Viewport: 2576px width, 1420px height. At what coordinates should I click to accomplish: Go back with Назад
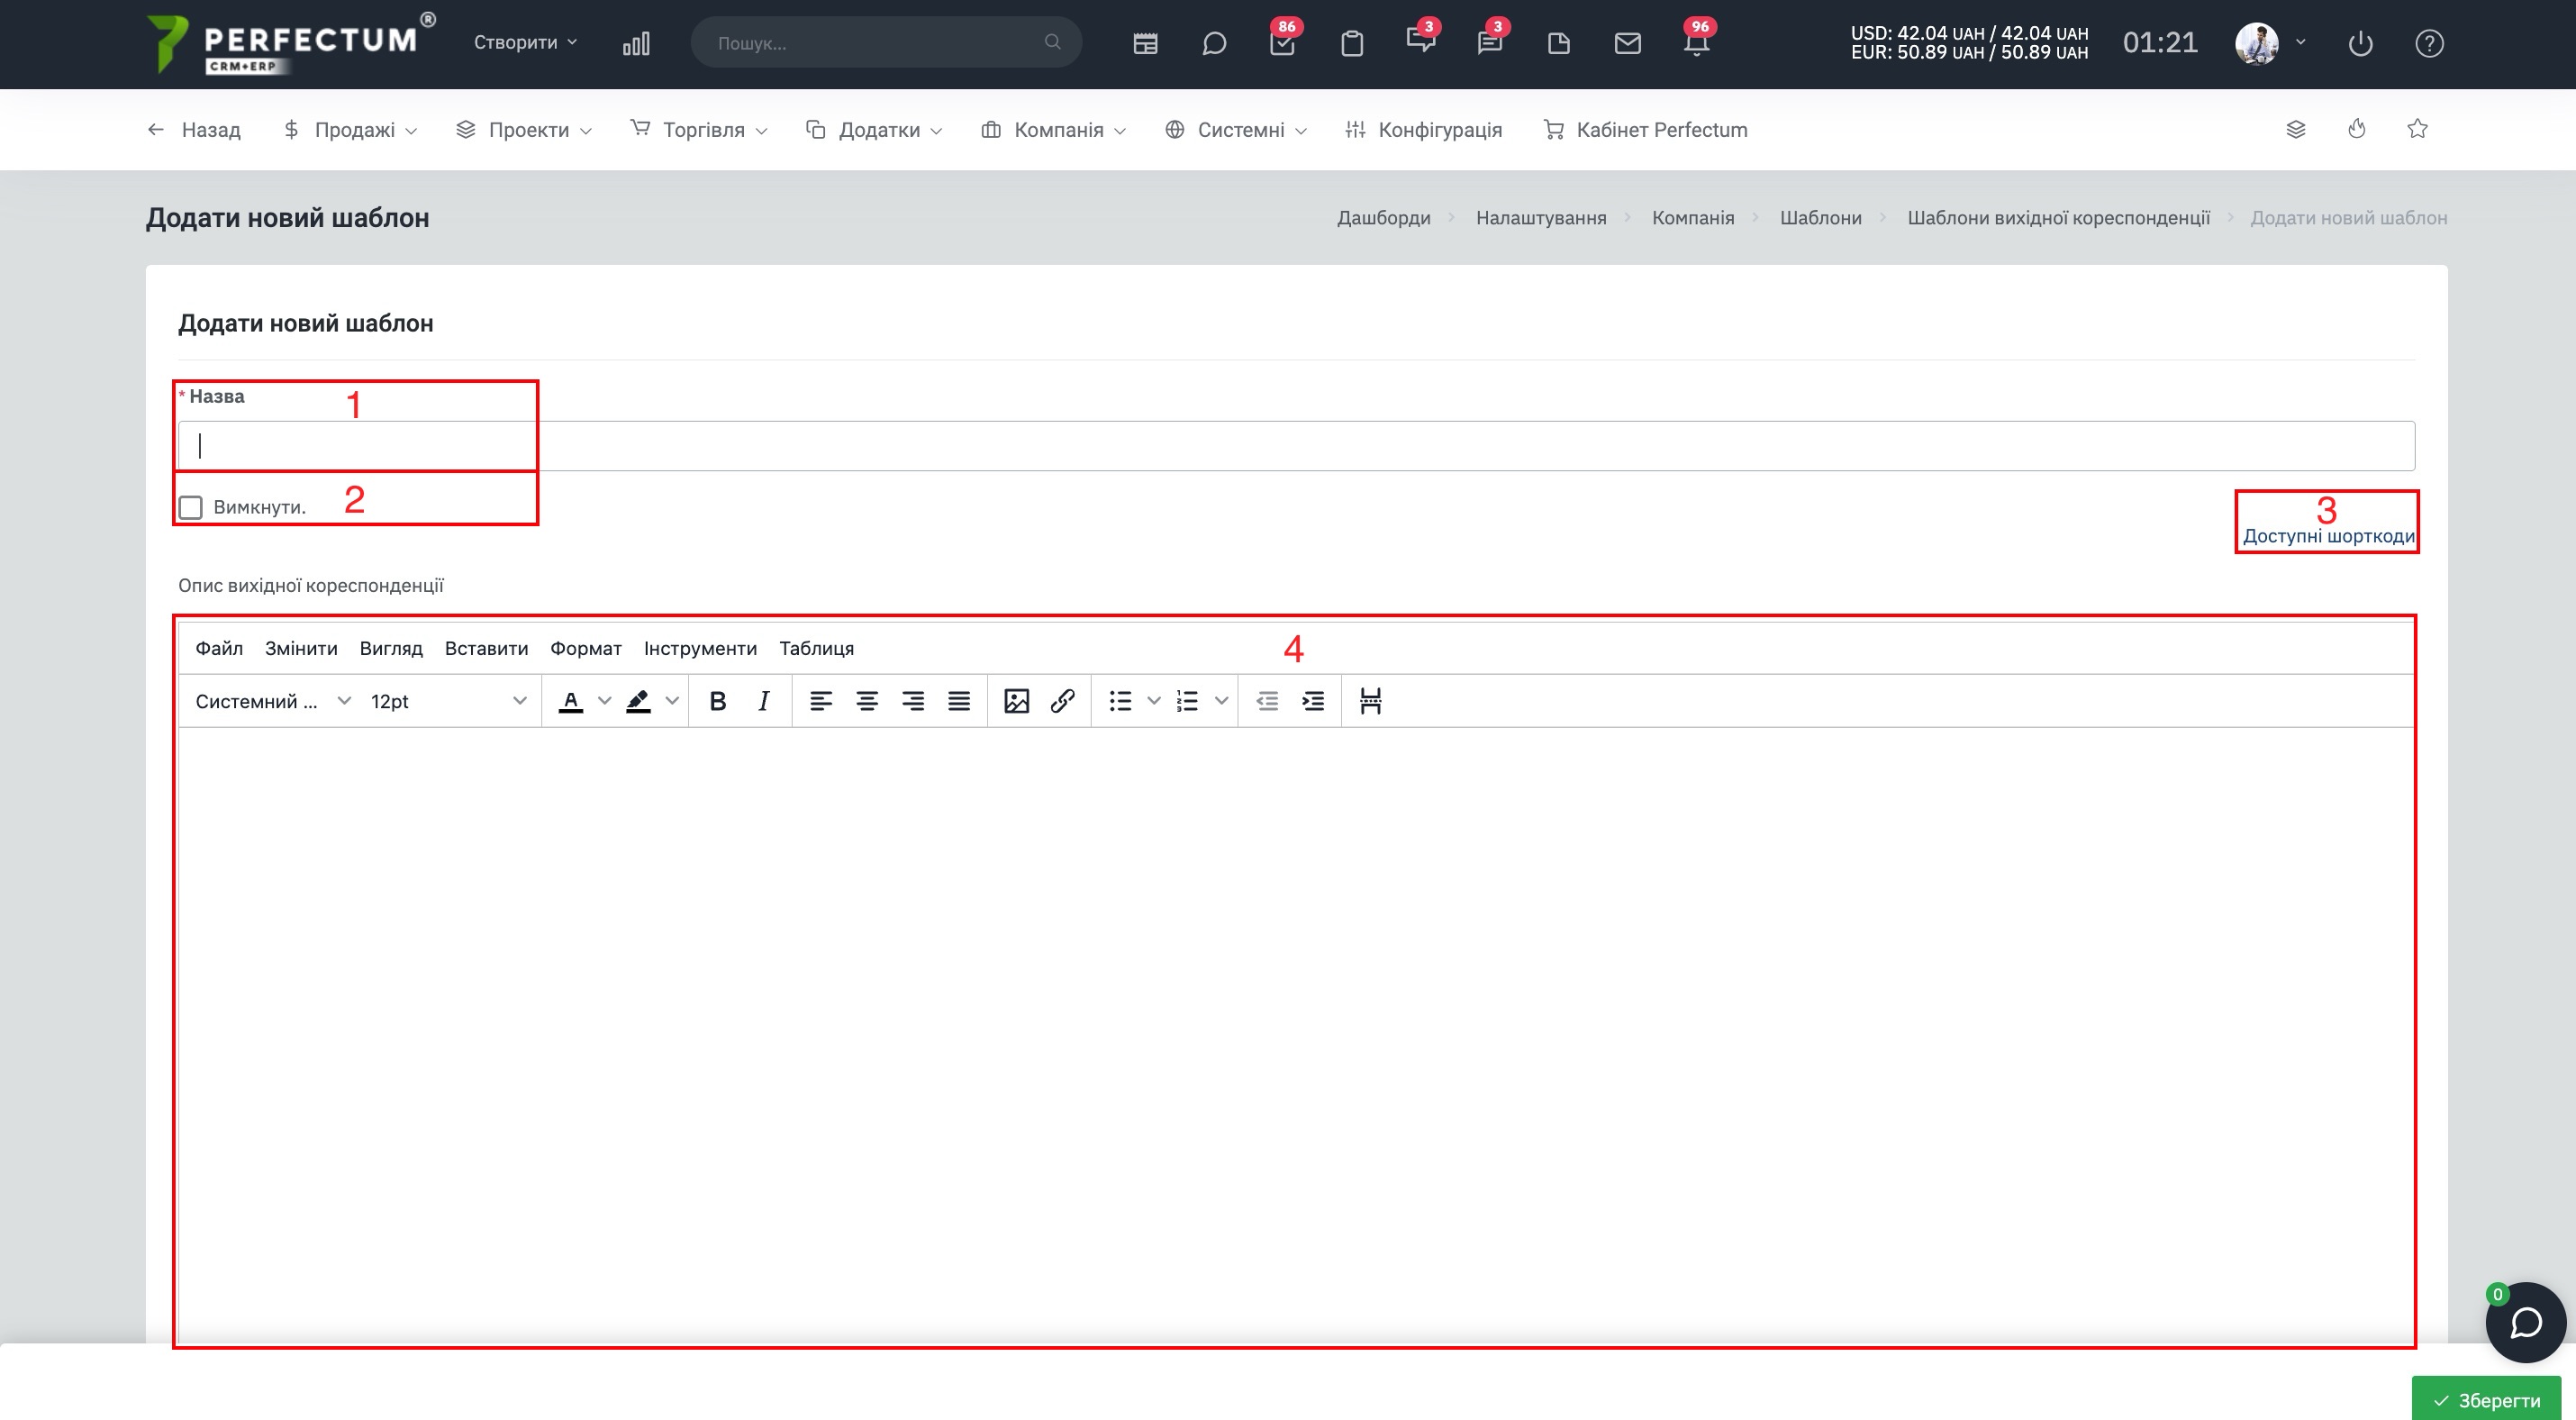click(x=194, y=129)
